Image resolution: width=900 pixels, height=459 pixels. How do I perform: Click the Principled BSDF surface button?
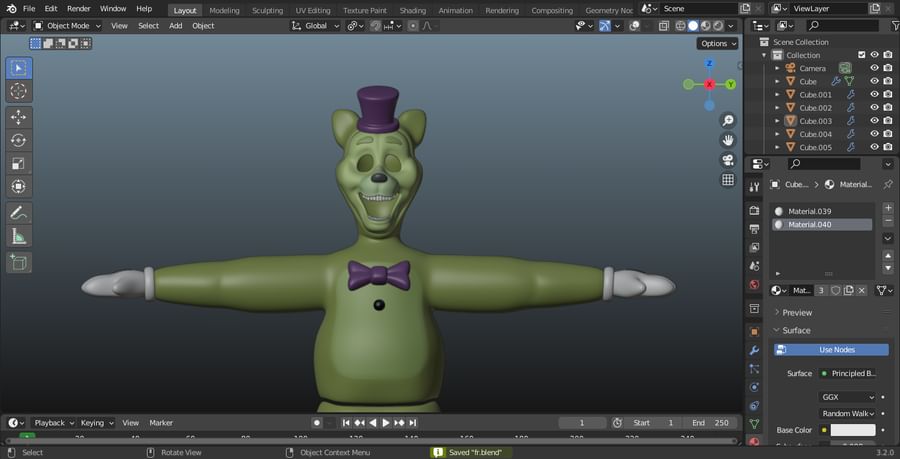848,374
